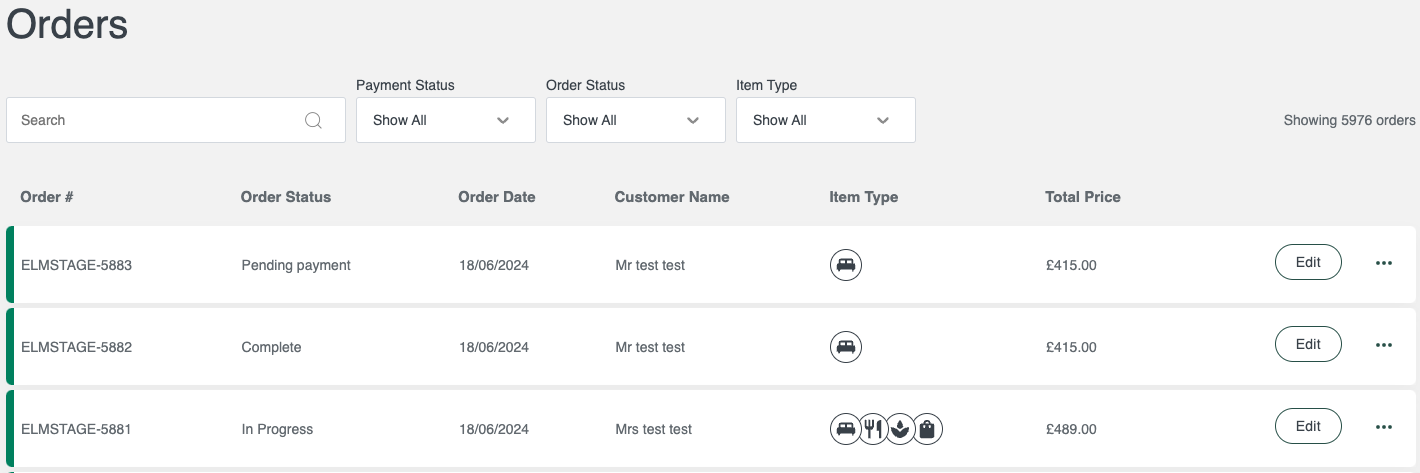Click the Order # column header
The height and width of the screenshot is (473, 1420).
47,197
